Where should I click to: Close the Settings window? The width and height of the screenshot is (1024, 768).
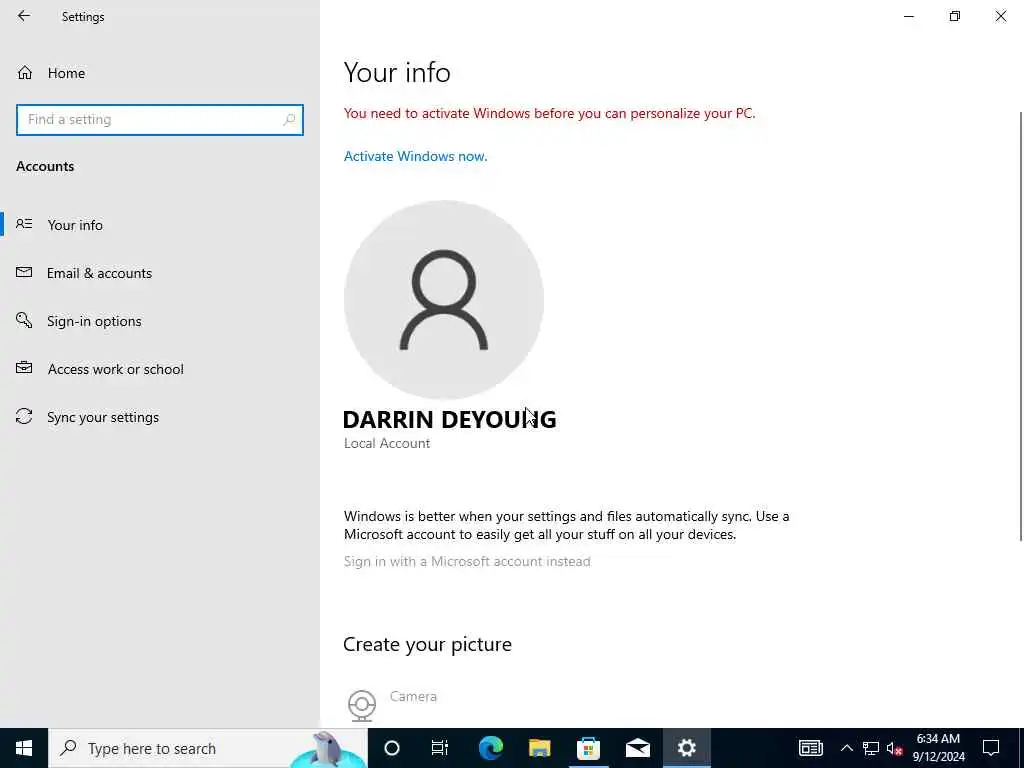click(1000, 16)
